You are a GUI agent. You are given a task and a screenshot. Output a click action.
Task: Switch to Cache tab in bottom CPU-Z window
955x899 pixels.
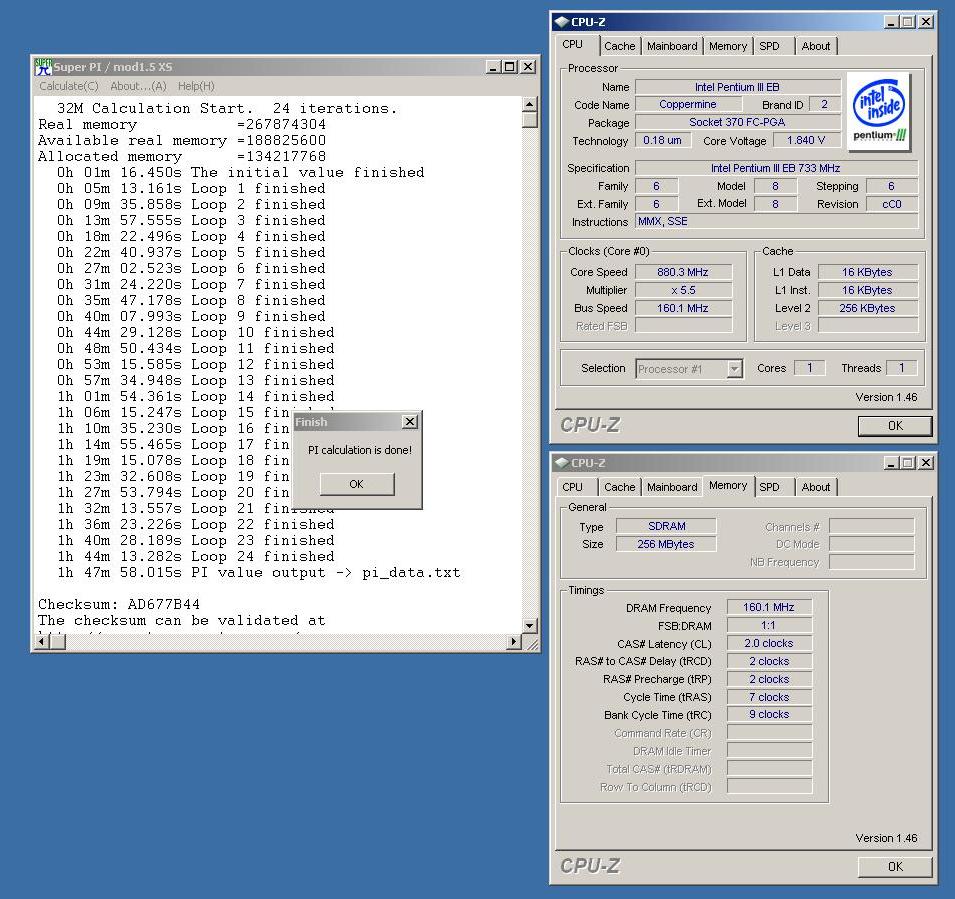click(x=619, y=487)
